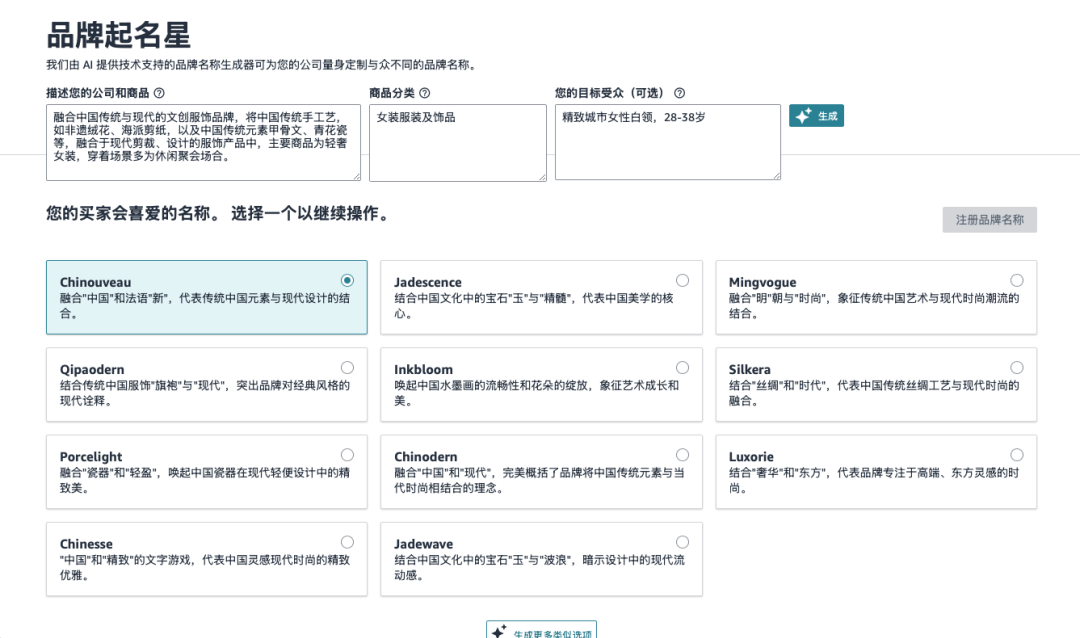
Task: Select the Porcelight radio button
Action: pyautogui.click(x=348, y=454)
